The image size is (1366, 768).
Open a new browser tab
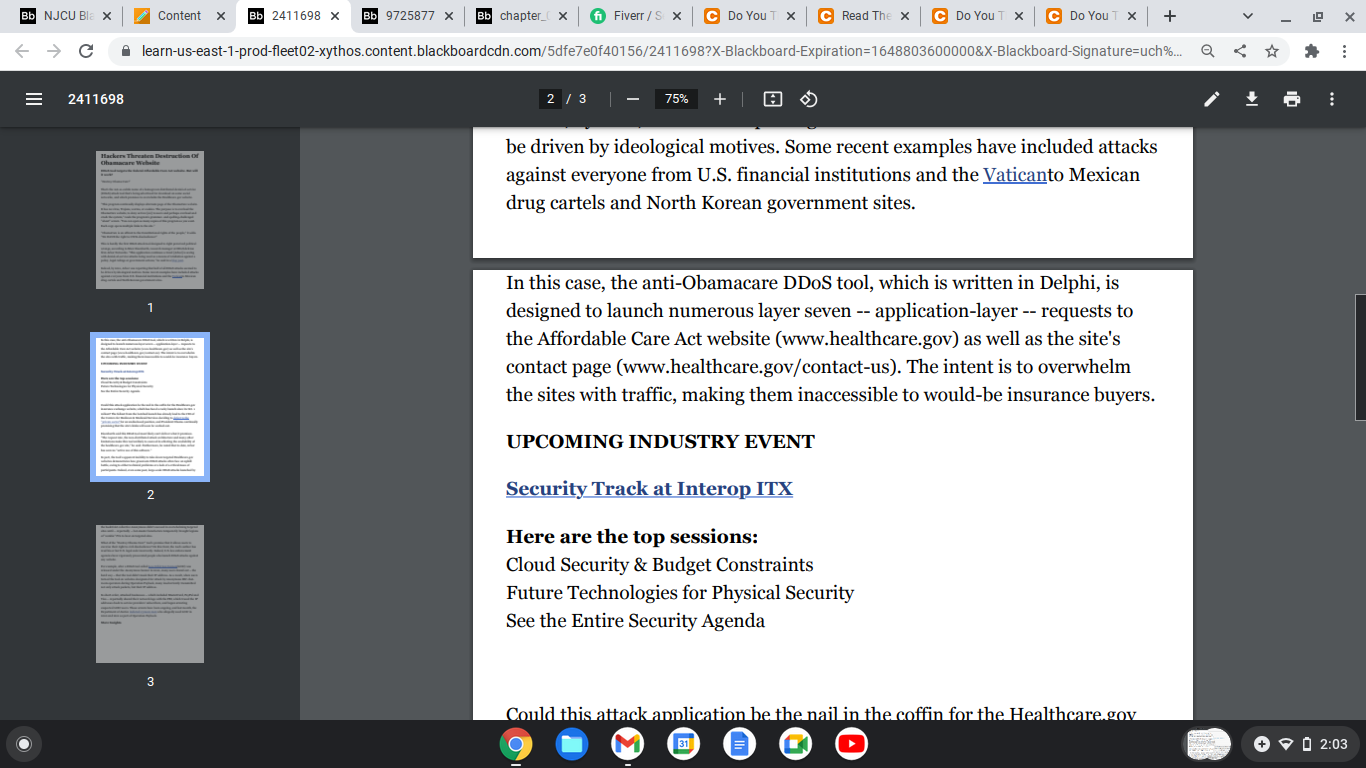(x=1170, y=16)
